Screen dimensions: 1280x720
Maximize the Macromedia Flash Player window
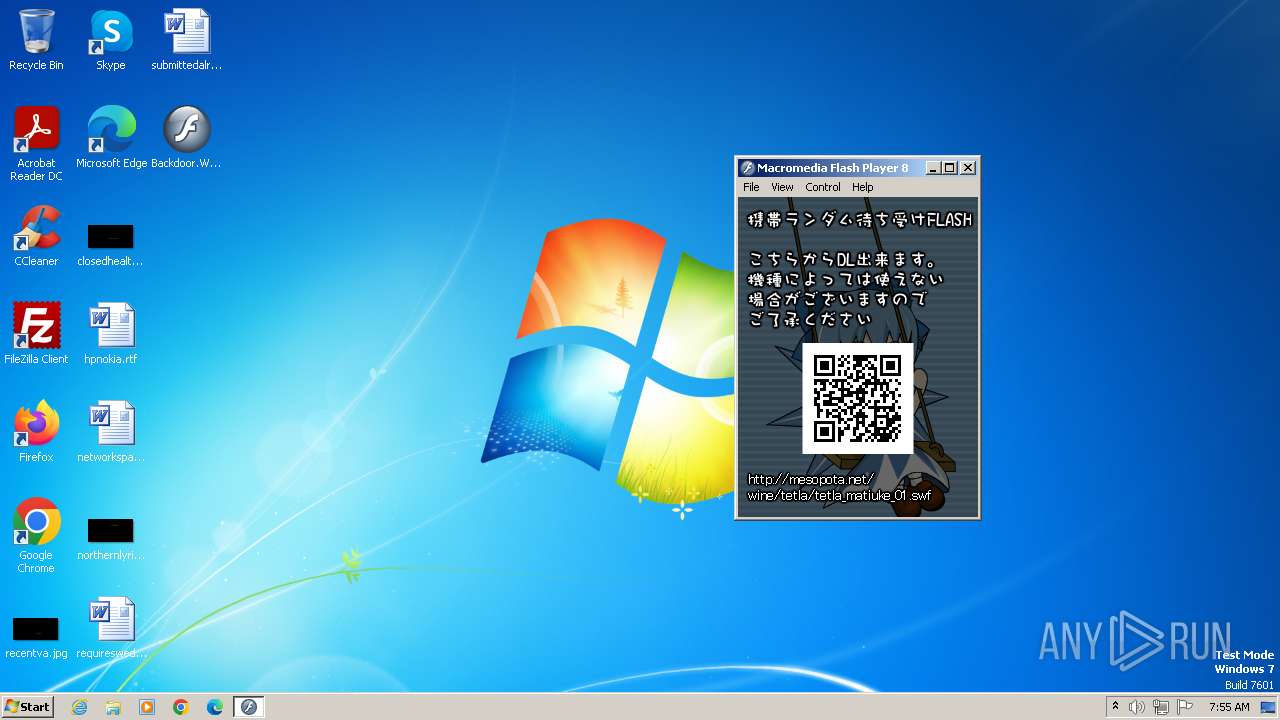coord(950,168)
